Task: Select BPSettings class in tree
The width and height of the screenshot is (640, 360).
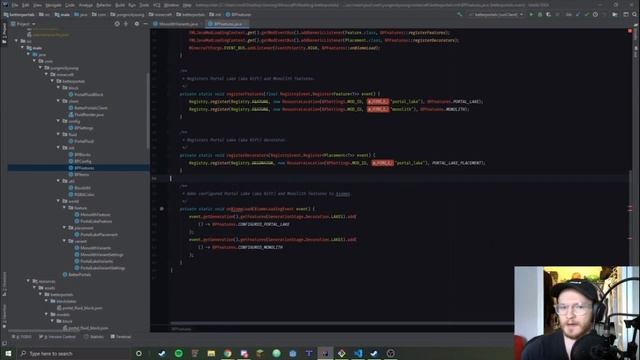Action: click(81, 128)
